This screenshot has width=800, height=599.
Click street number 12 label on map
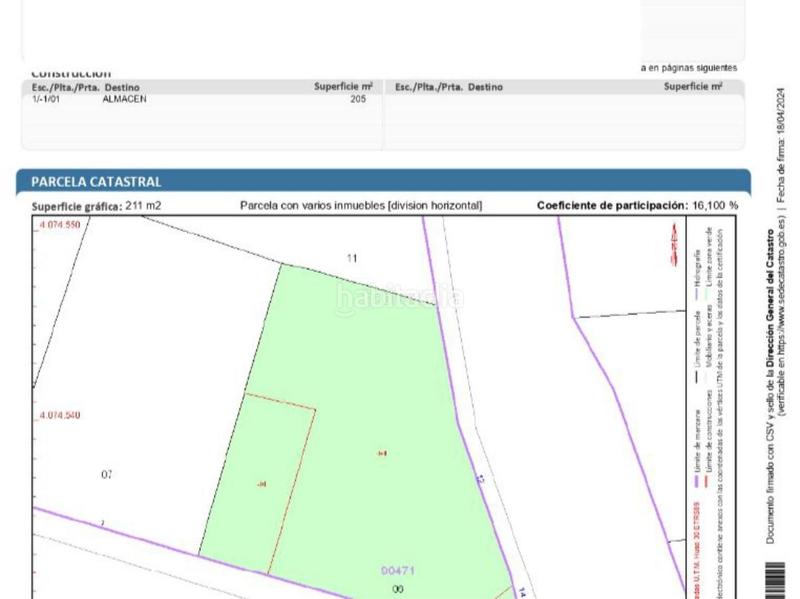point(480,480)
